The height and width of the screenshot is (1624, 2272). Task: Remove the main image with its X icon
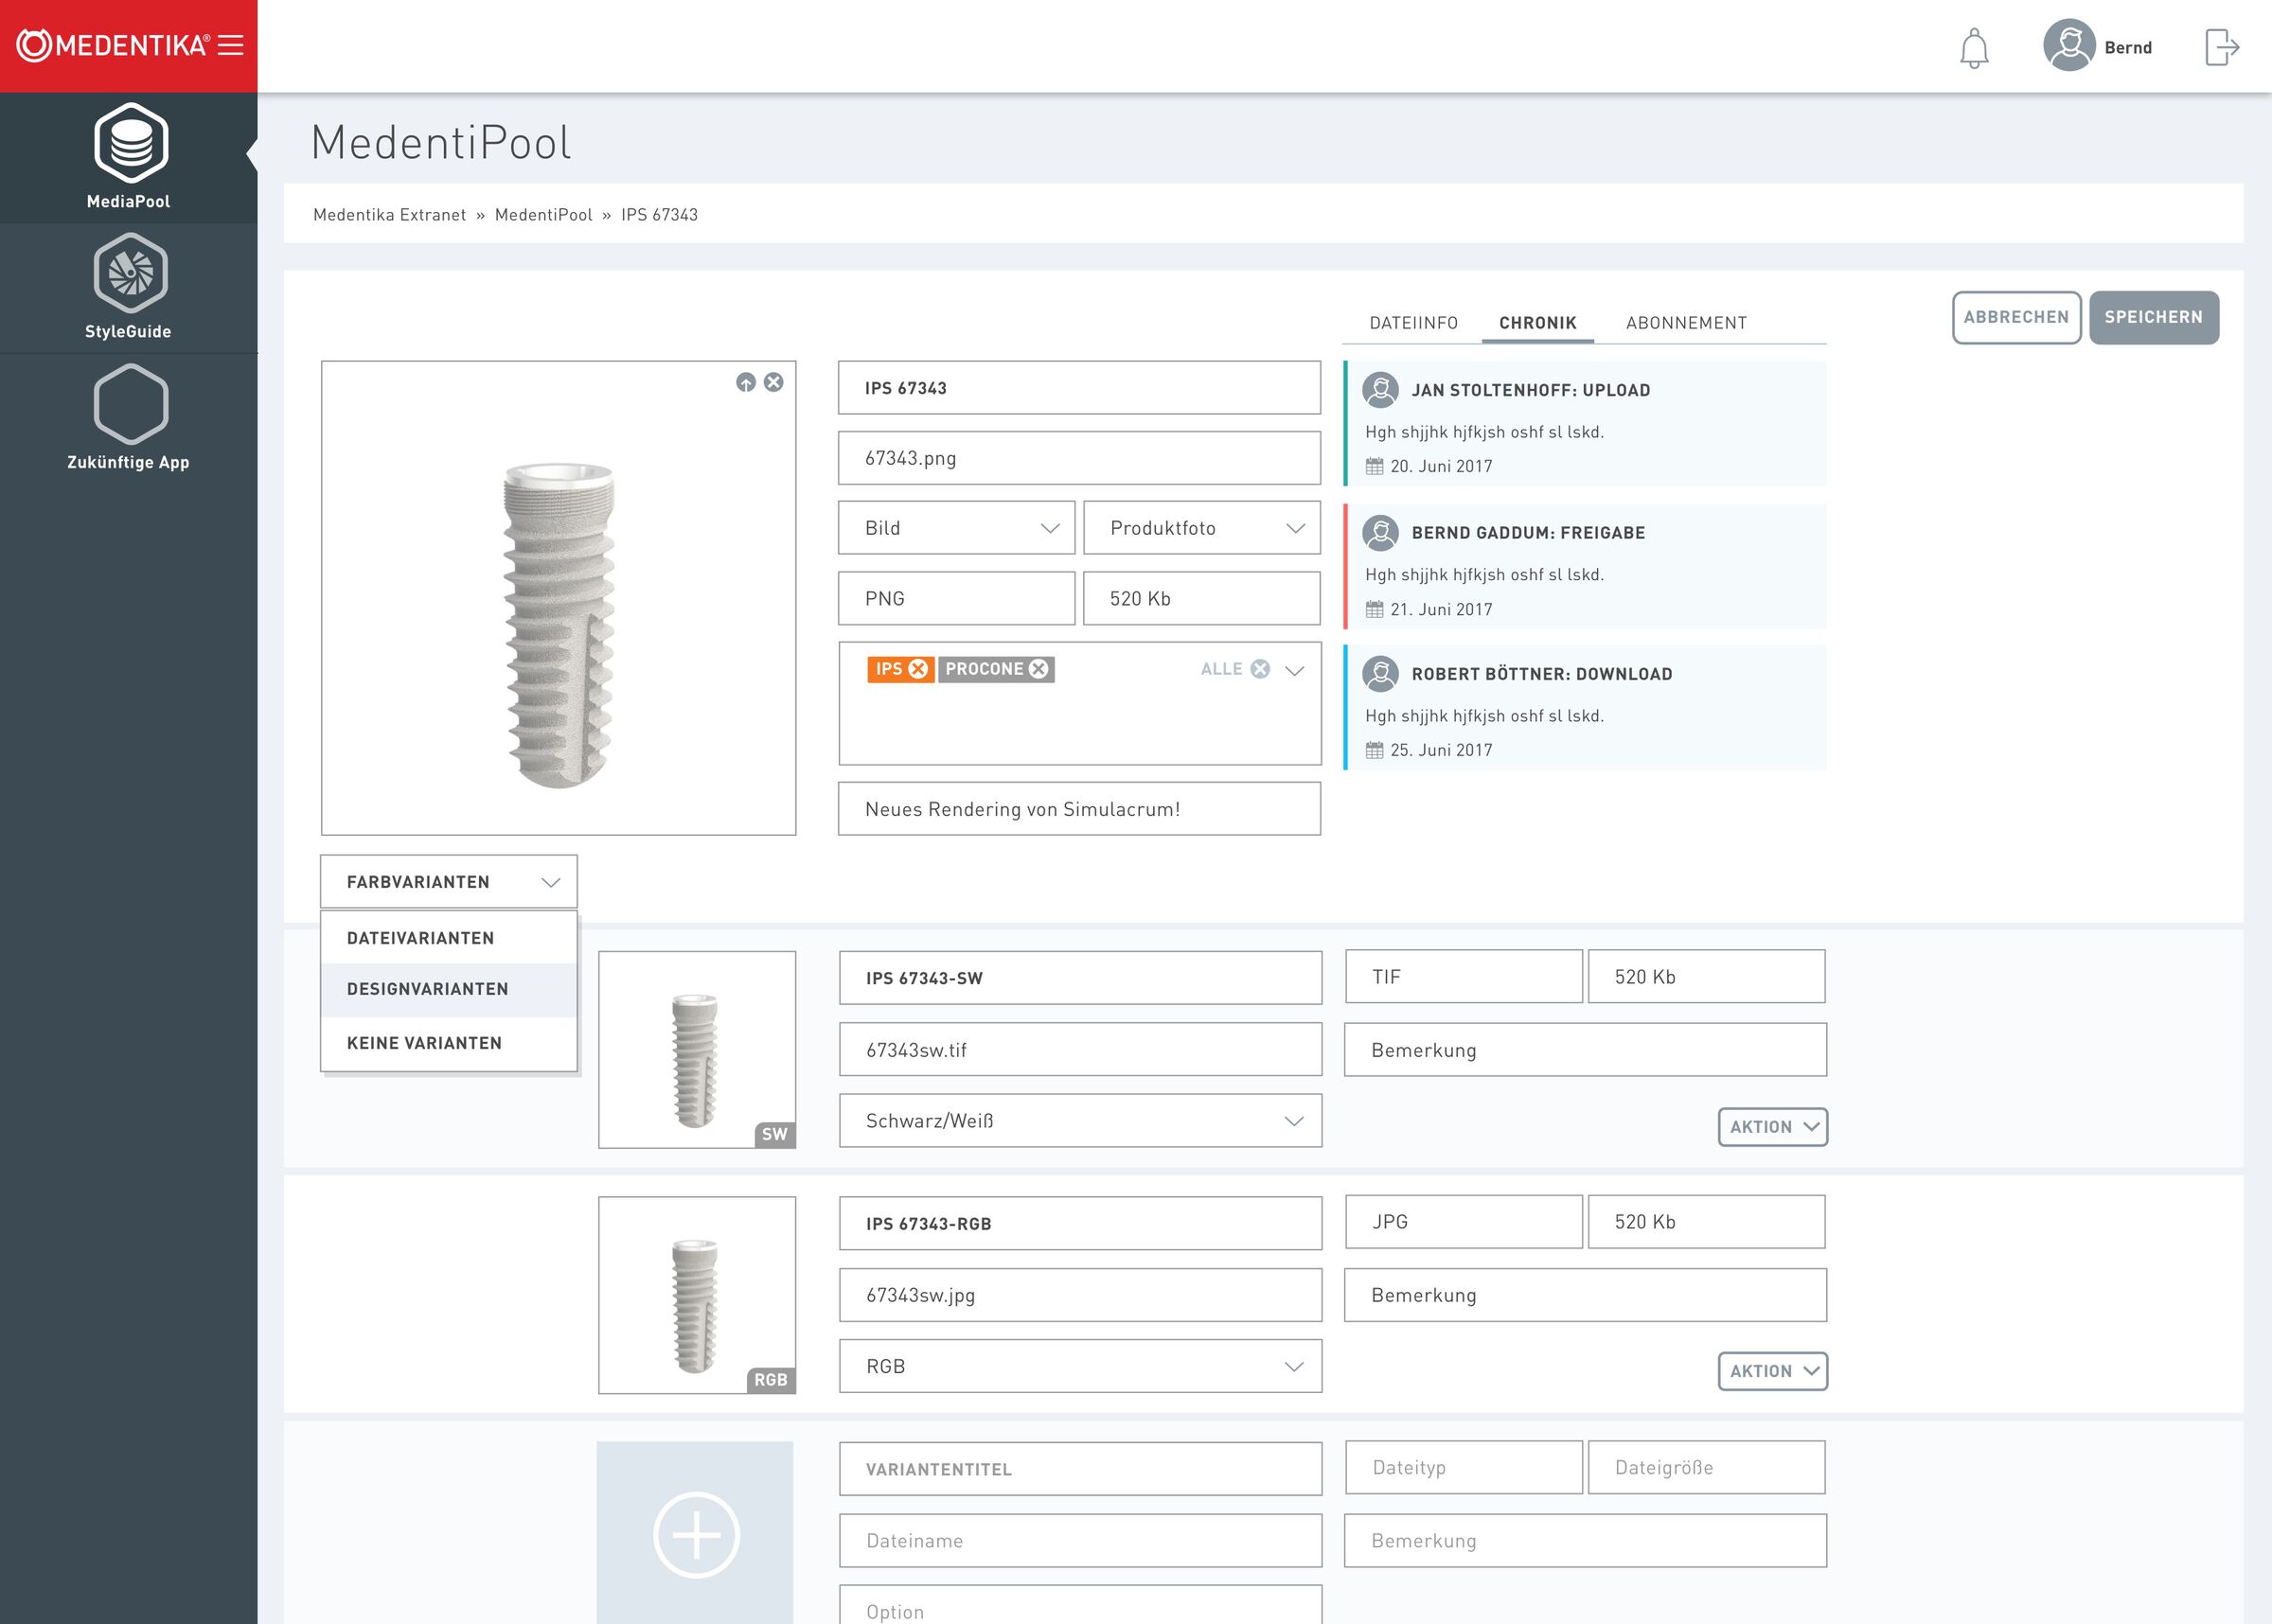(774, 382)
